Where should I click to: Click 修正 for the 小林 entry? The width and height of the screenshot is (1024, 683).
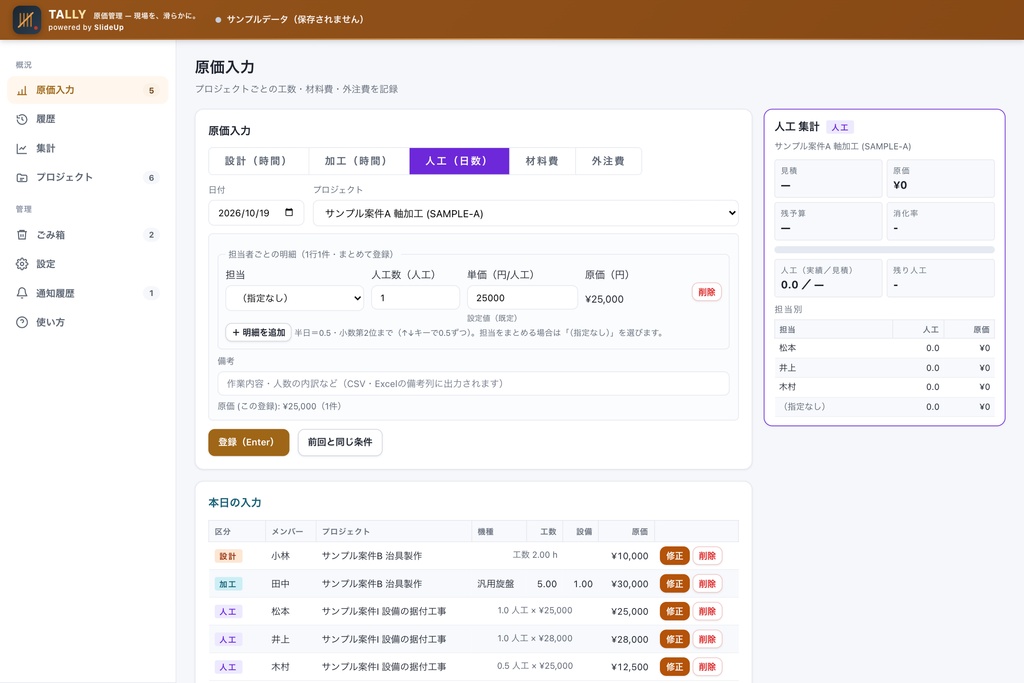point(675,556)
